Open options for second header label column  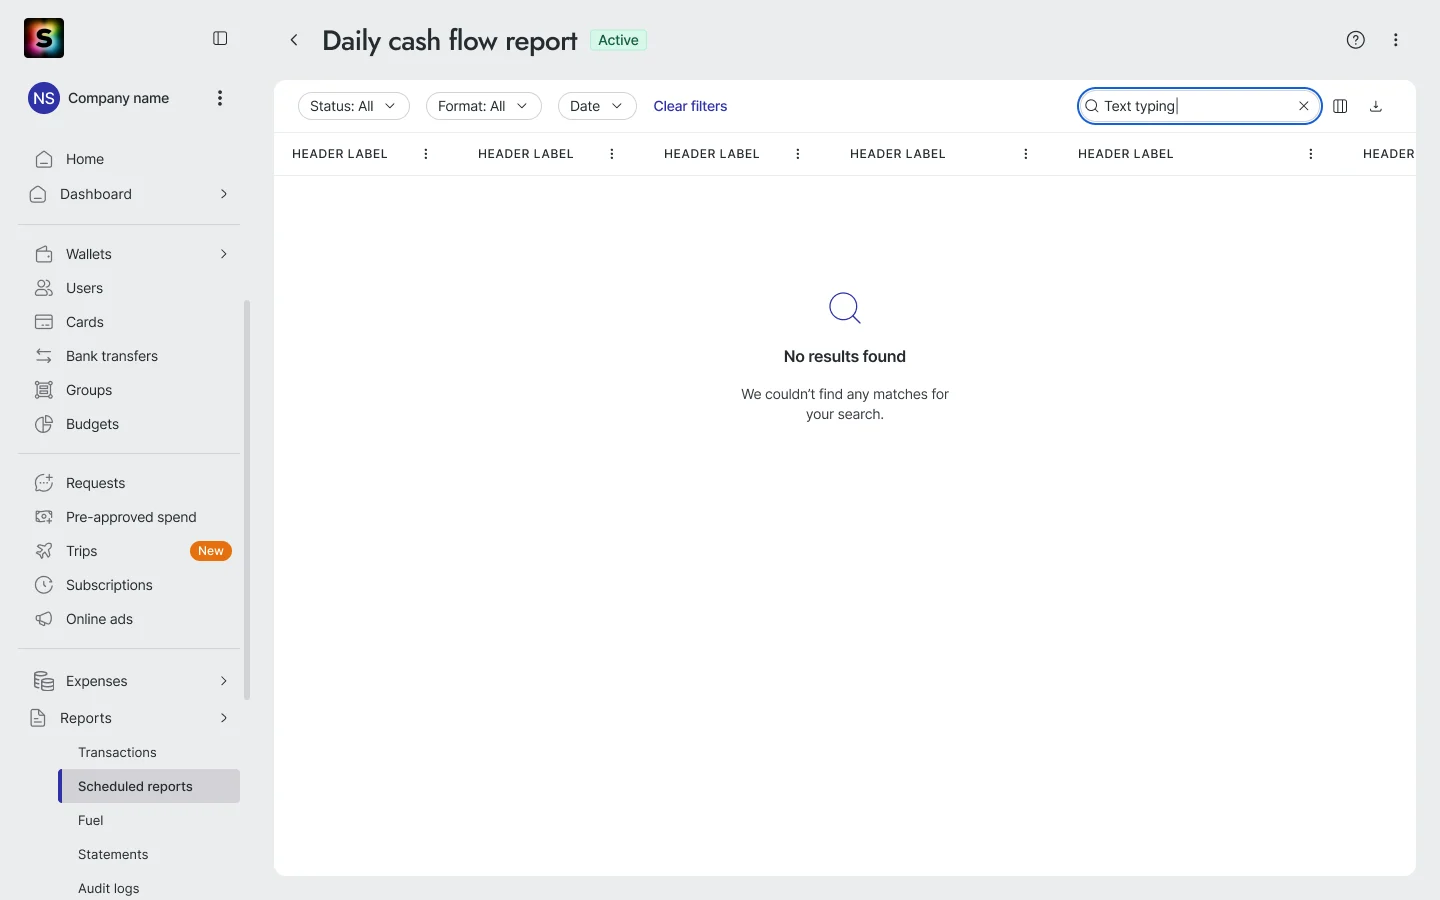click(x=612, y=154)
